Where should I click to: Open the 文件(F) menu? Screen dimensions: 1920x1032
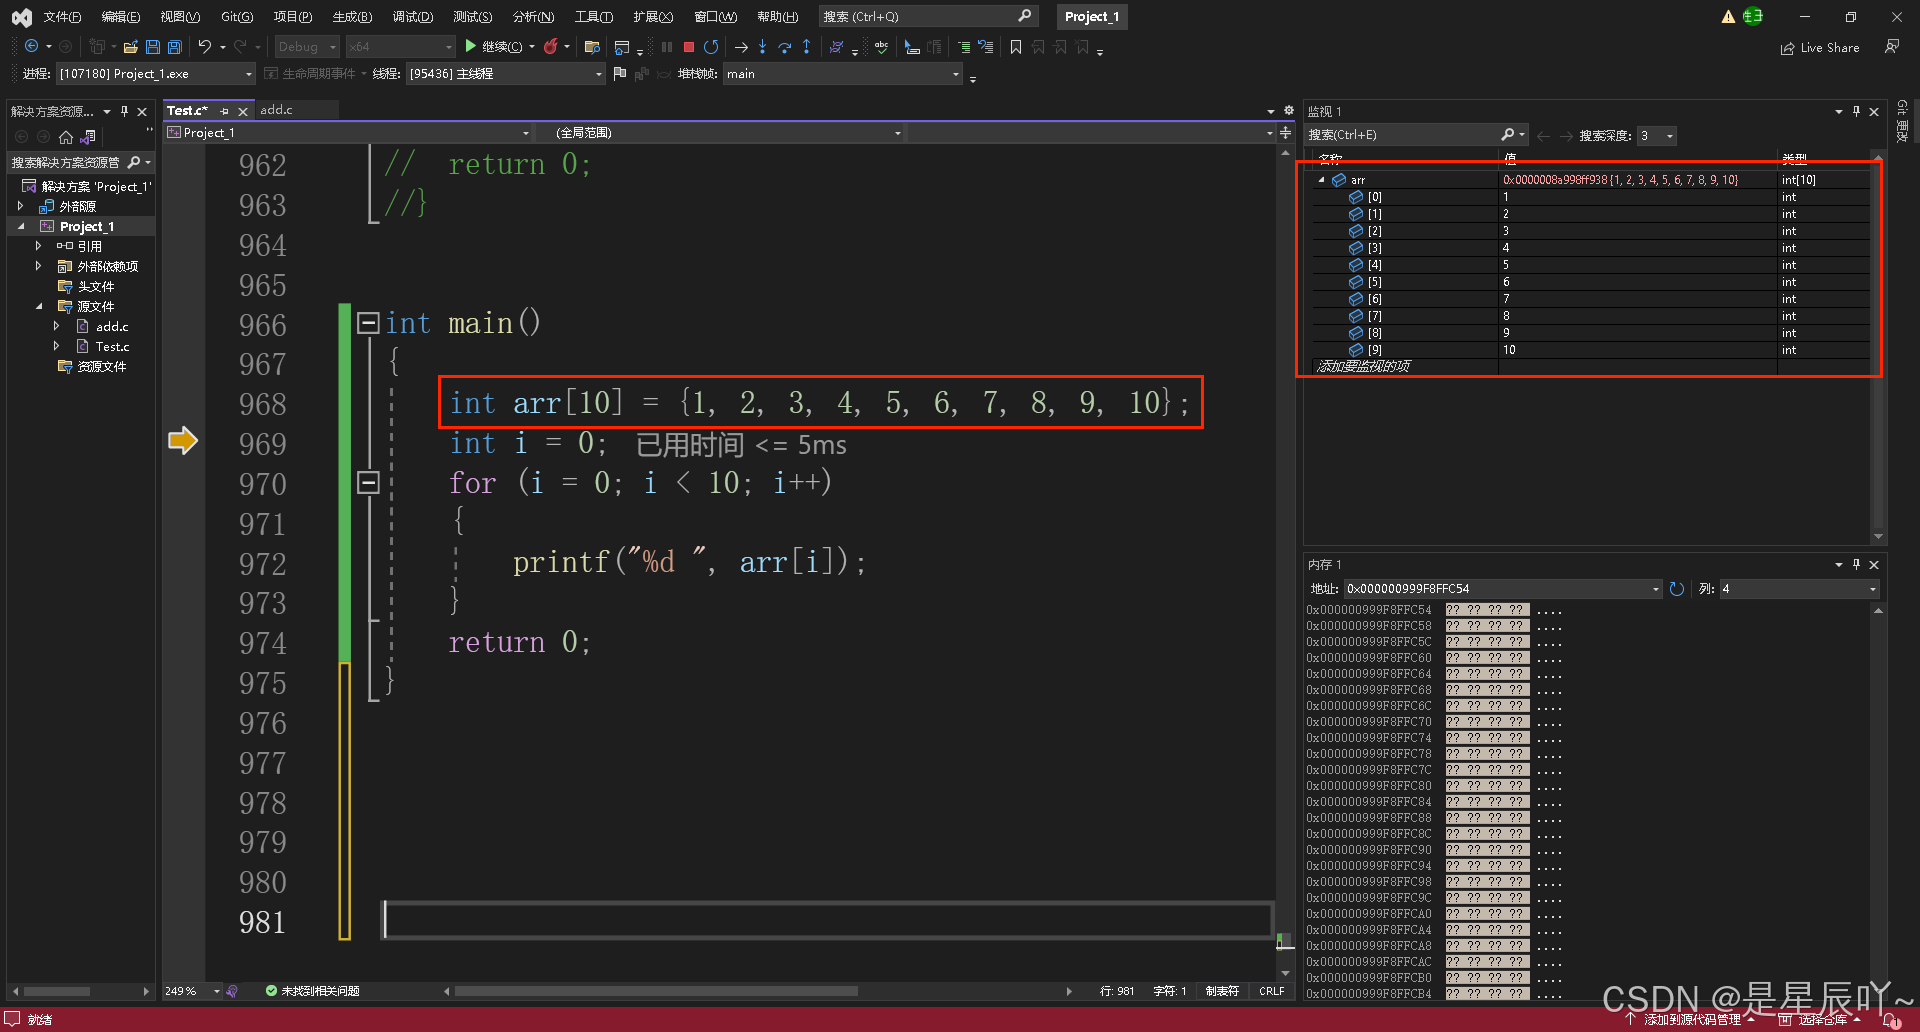click(x=62, y=17)
